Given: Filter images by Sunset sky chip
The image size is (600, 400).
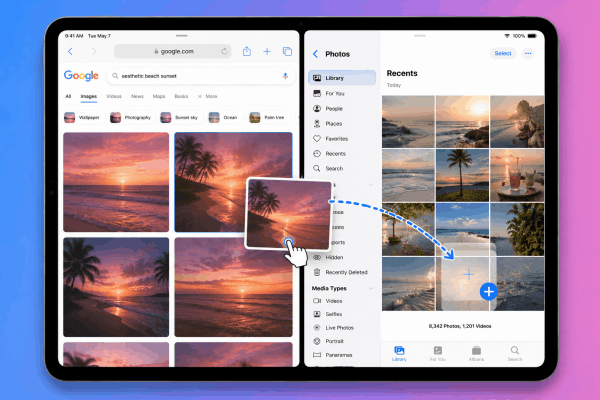Looking at the screenshot, I should (x=180, y=118).
